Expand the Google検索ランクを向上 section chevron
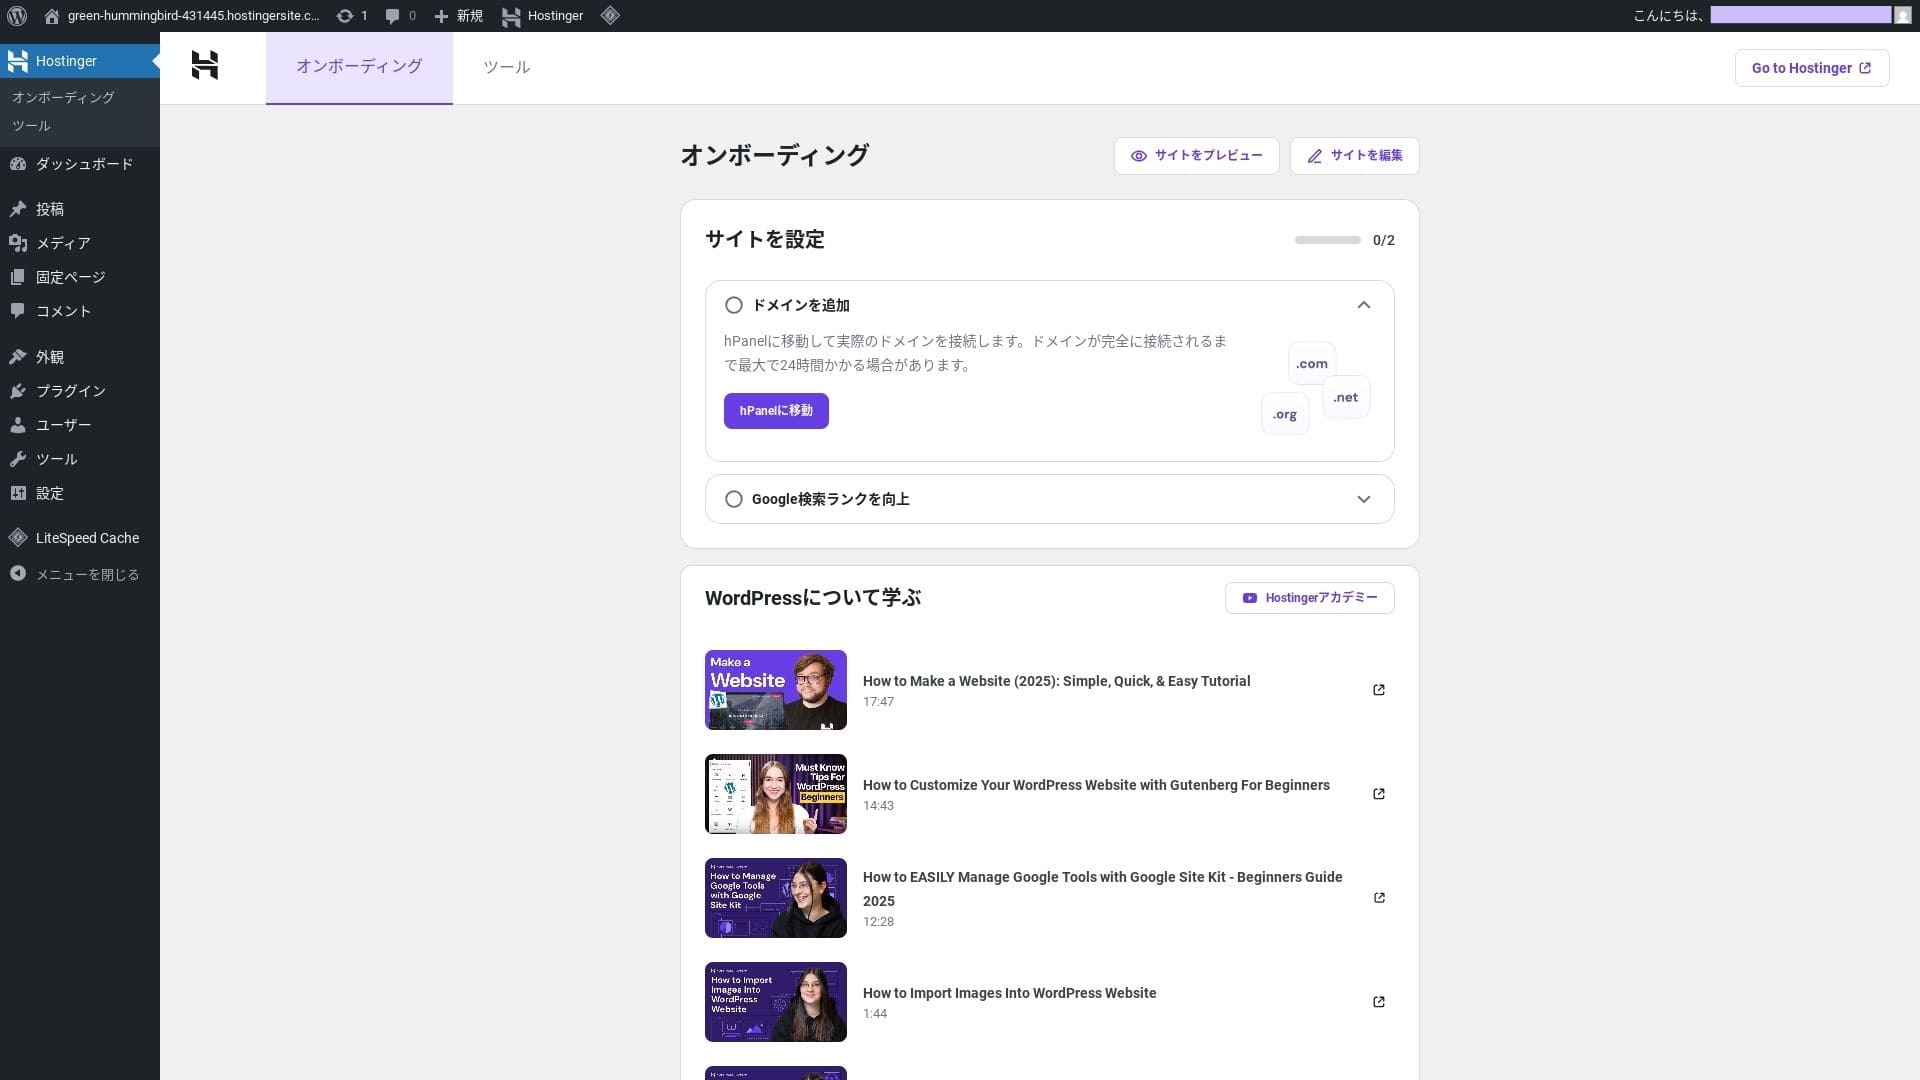The height and width of the screenshot is (1080, 1920). click(x=1364, y=499)
